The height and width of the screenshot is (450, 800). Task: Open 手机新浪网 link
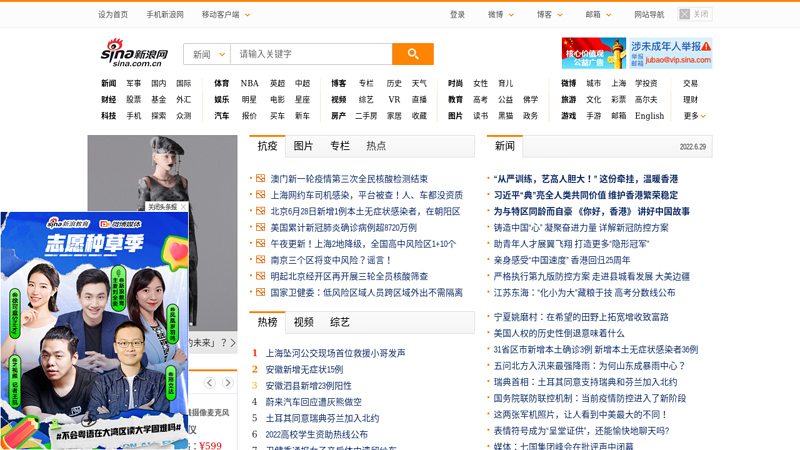point(165,15)
